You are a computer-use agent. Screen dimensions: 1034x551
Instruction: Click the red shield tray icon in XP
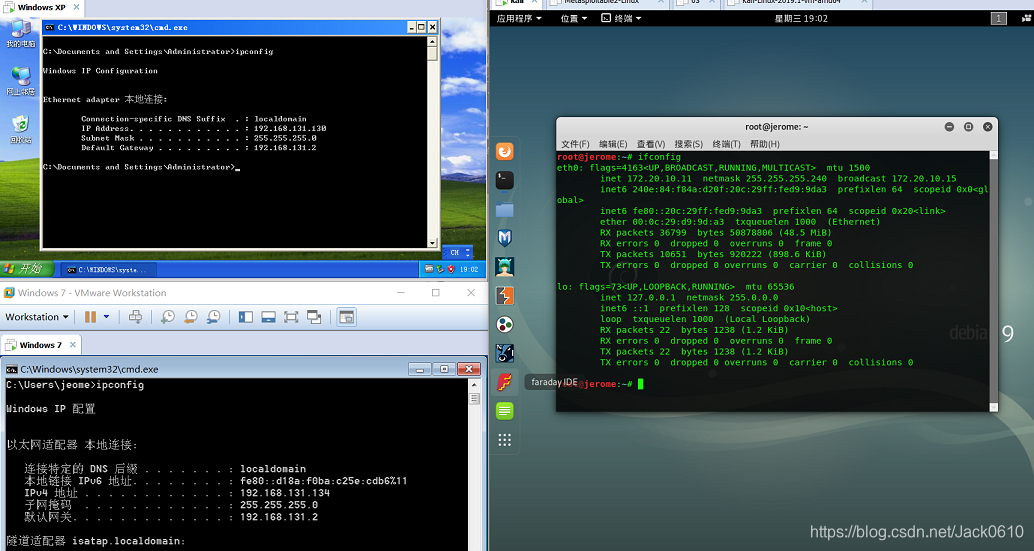451,270
